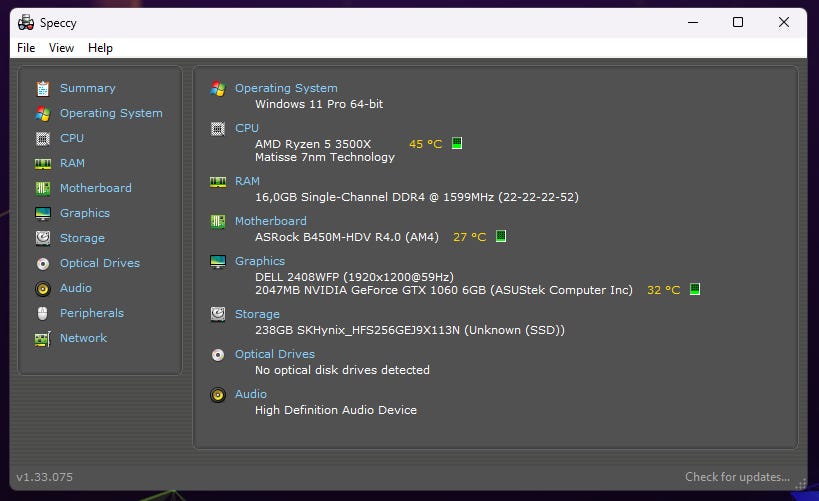Viewport: 819px width, 501px height.
Task: Click the window resize grip at corner
Action: point(800,484)
